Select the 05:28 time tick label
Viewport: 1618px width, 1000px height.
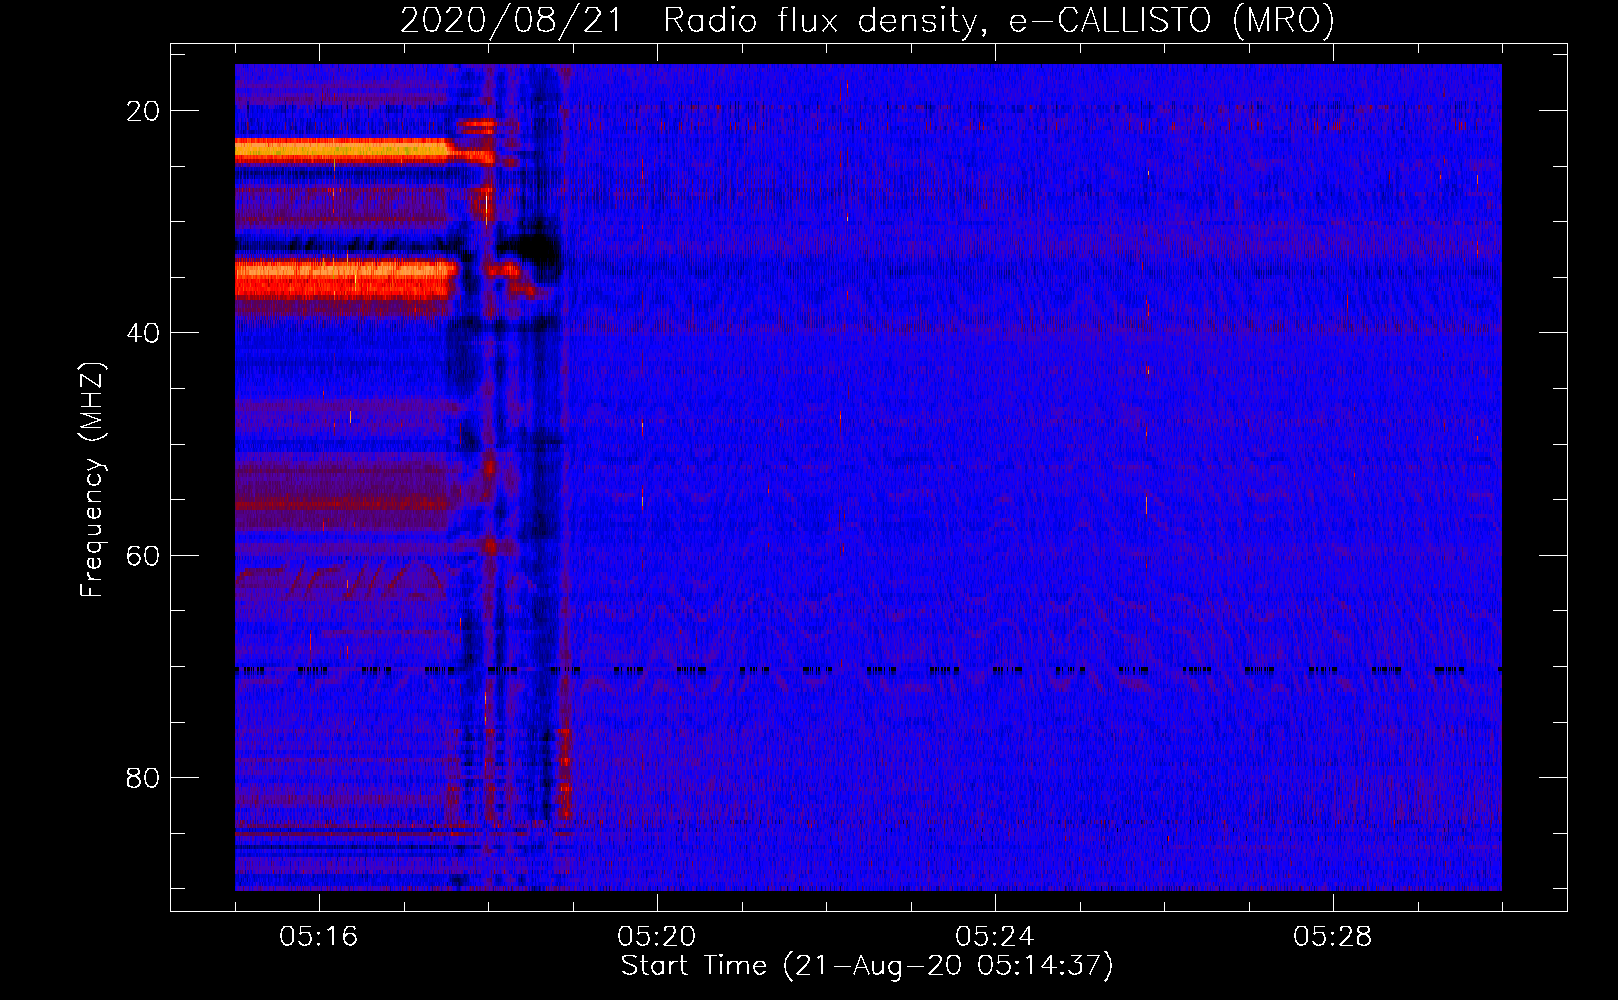point(1333,937)
